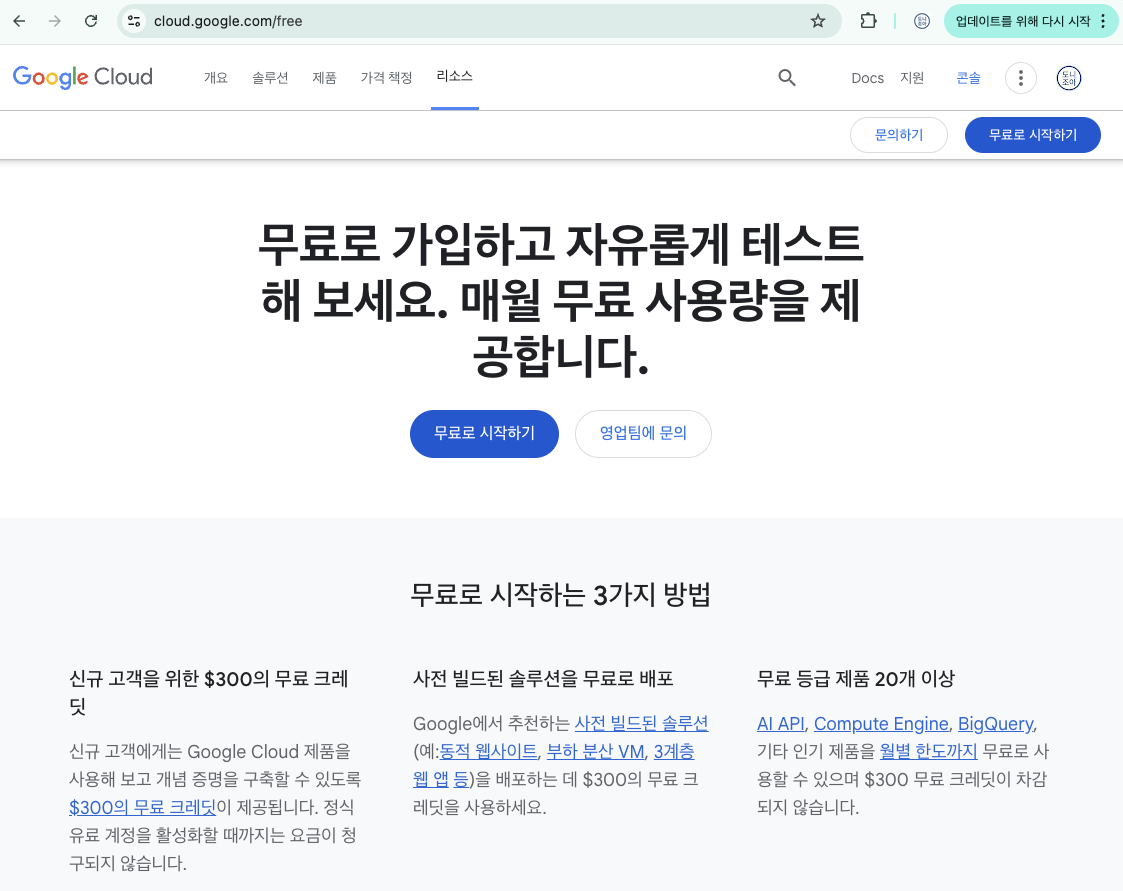1123x891 pixels.
Task: Open the three-dot more options next to 콘솔
Action: (x=1020, y=77)
